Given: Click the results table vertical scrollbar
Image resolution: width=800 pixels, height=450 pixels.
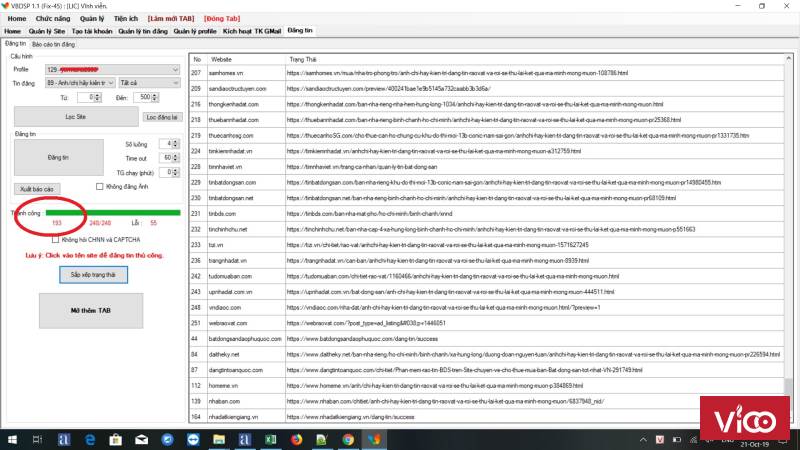Looking at the screenshot, I should click(x=789, y=238).
